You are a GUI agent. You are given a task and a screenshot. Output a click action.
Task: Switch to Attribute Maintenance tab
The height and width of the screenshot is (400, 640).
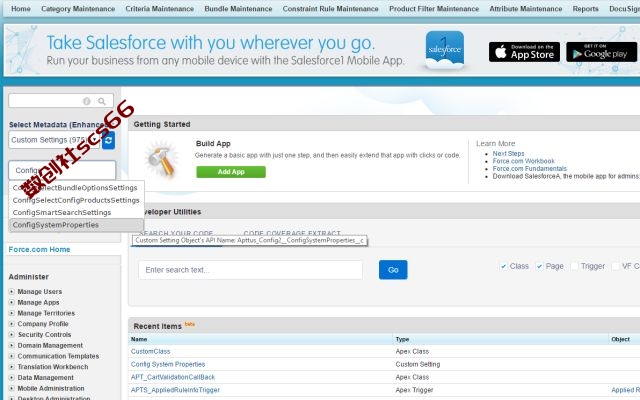pyautogui.click(x=526, y=9)
